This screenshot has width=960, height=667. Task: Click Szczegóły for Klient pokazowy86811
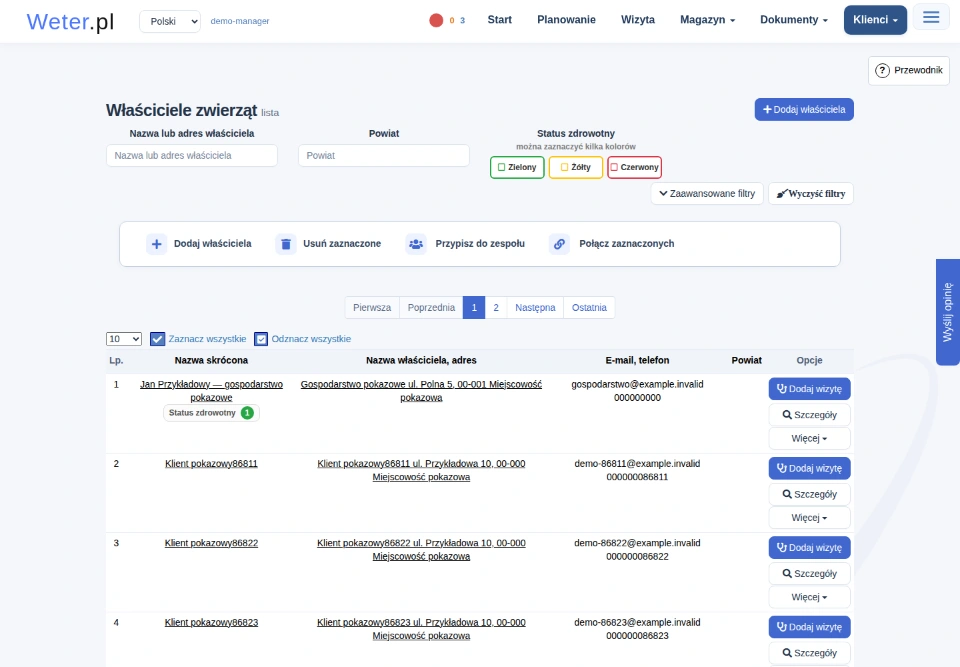pos(809,494)
